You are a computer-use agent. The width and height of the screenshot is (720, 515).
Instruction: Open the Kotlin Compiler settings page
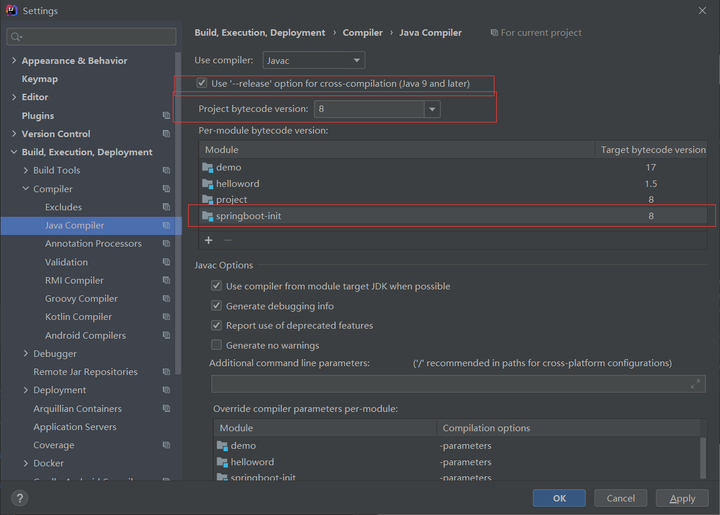click(78, 317)
